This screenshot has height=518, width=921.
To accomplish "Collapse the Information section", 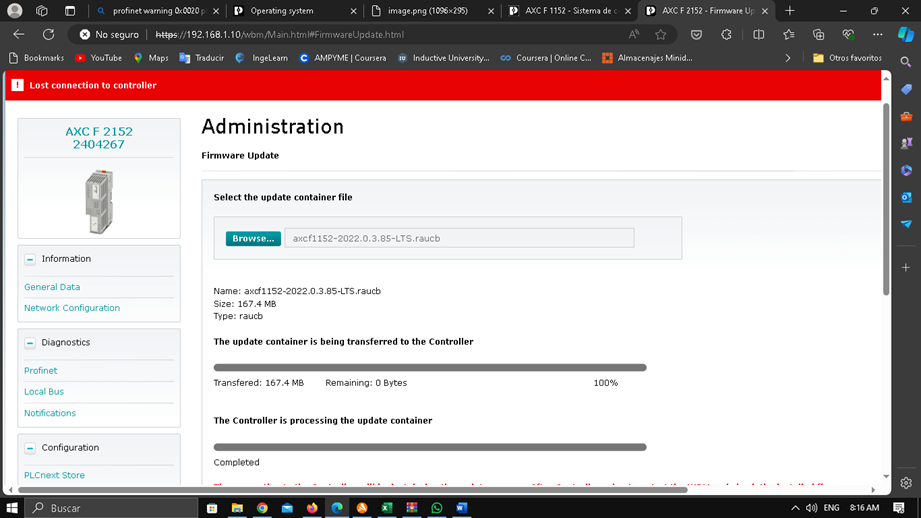I will 30,259.
